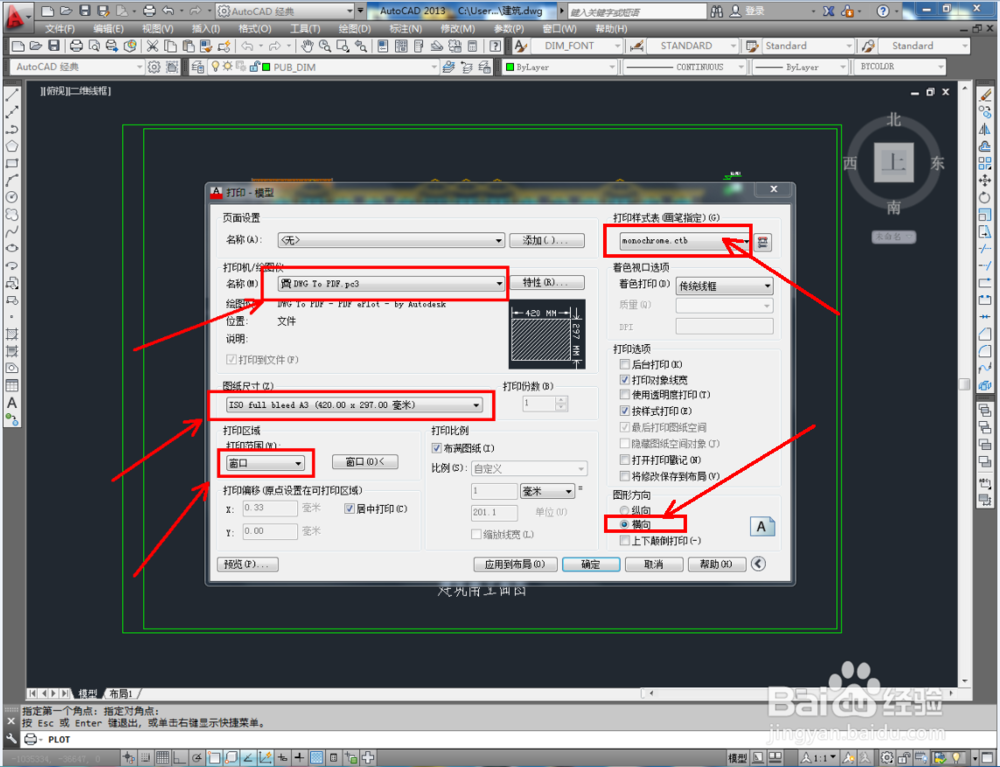Screen dimensions: 1000x767
Task: Click the ViewCube top face
Action: click(893, 163)
